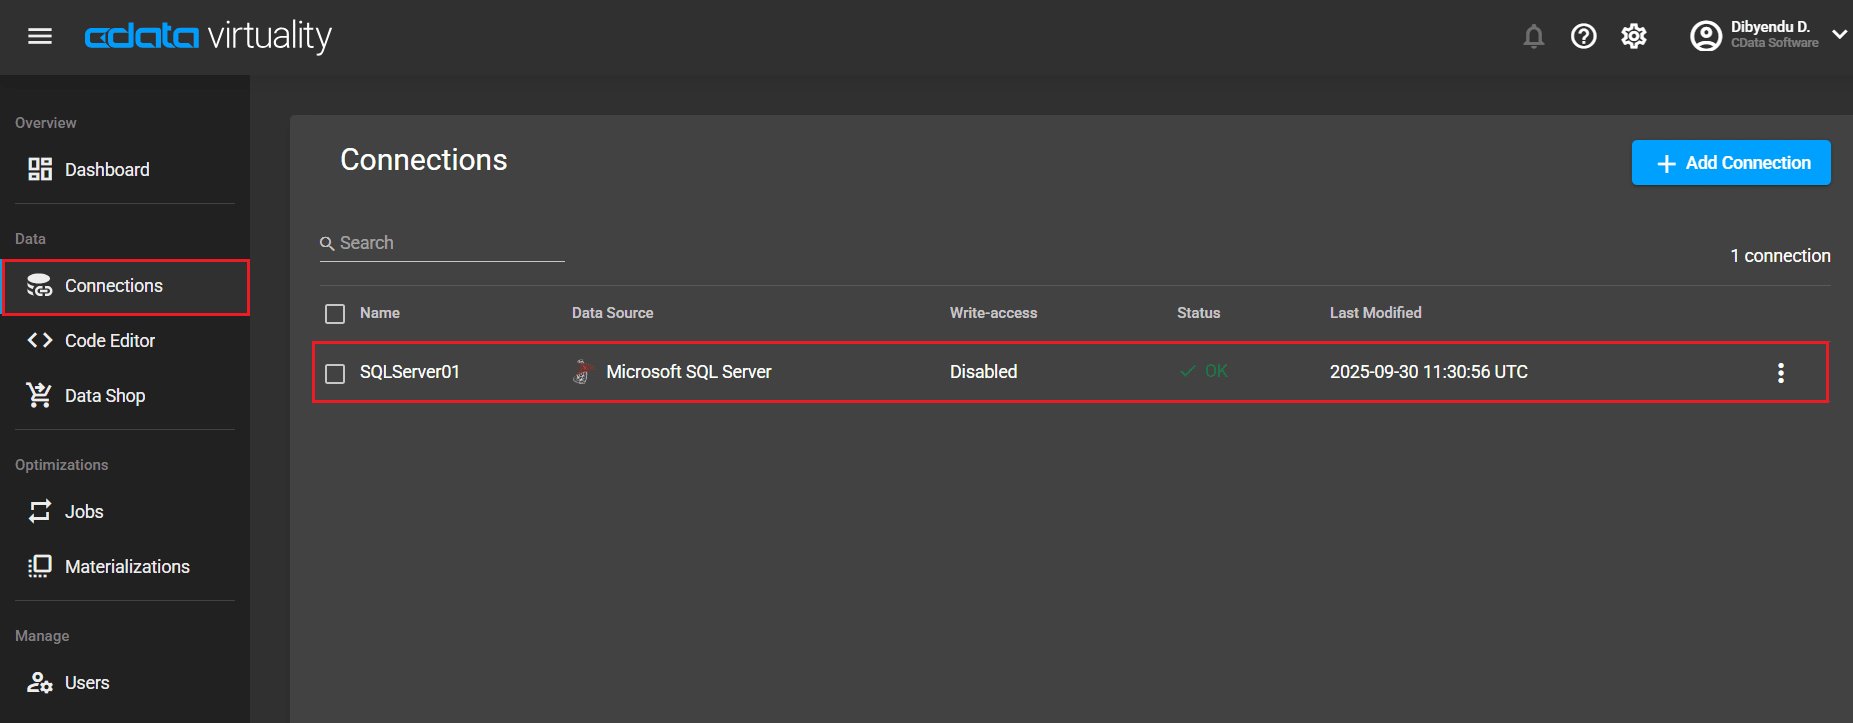Open the SQLServer01 connection name
This screenshot has height=723, width=1853.
pos(410,372)
